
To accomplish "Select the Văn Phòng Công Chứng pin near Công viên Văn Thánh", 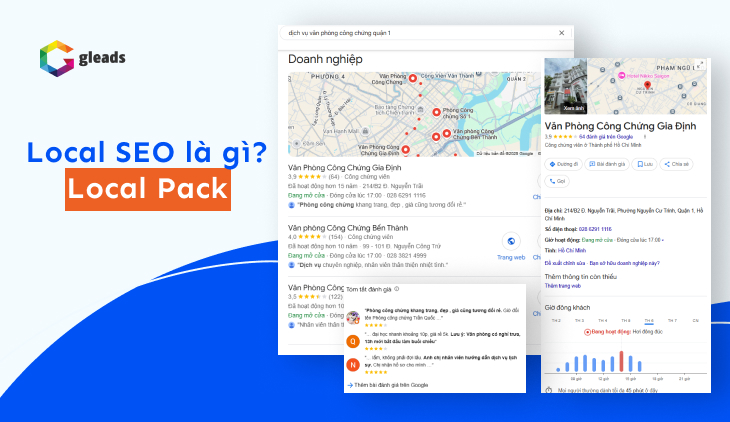I will tap(412, 78).
